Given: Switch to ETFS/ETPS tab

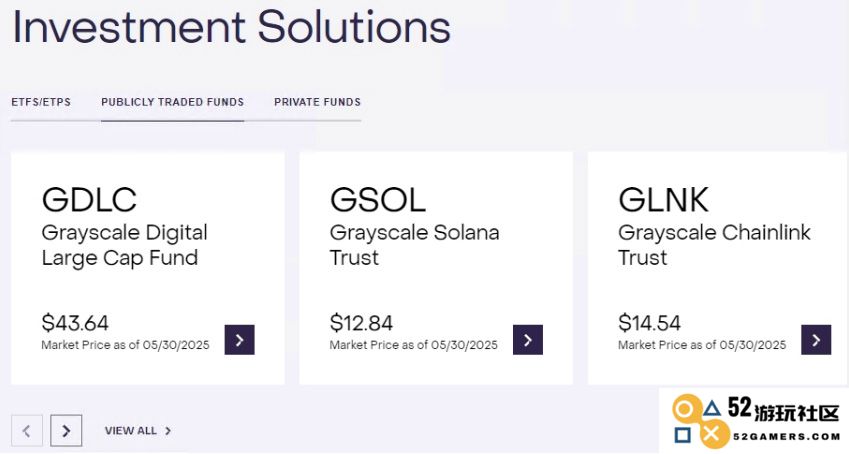Looking at the screenshot, I should point(41,102).
